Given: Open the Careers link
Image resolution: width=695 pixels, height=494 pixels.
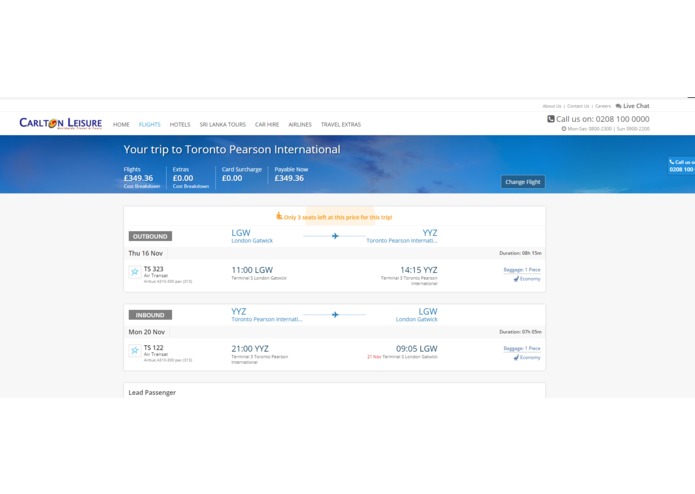Looking at the screenshot, I should 603,106.
